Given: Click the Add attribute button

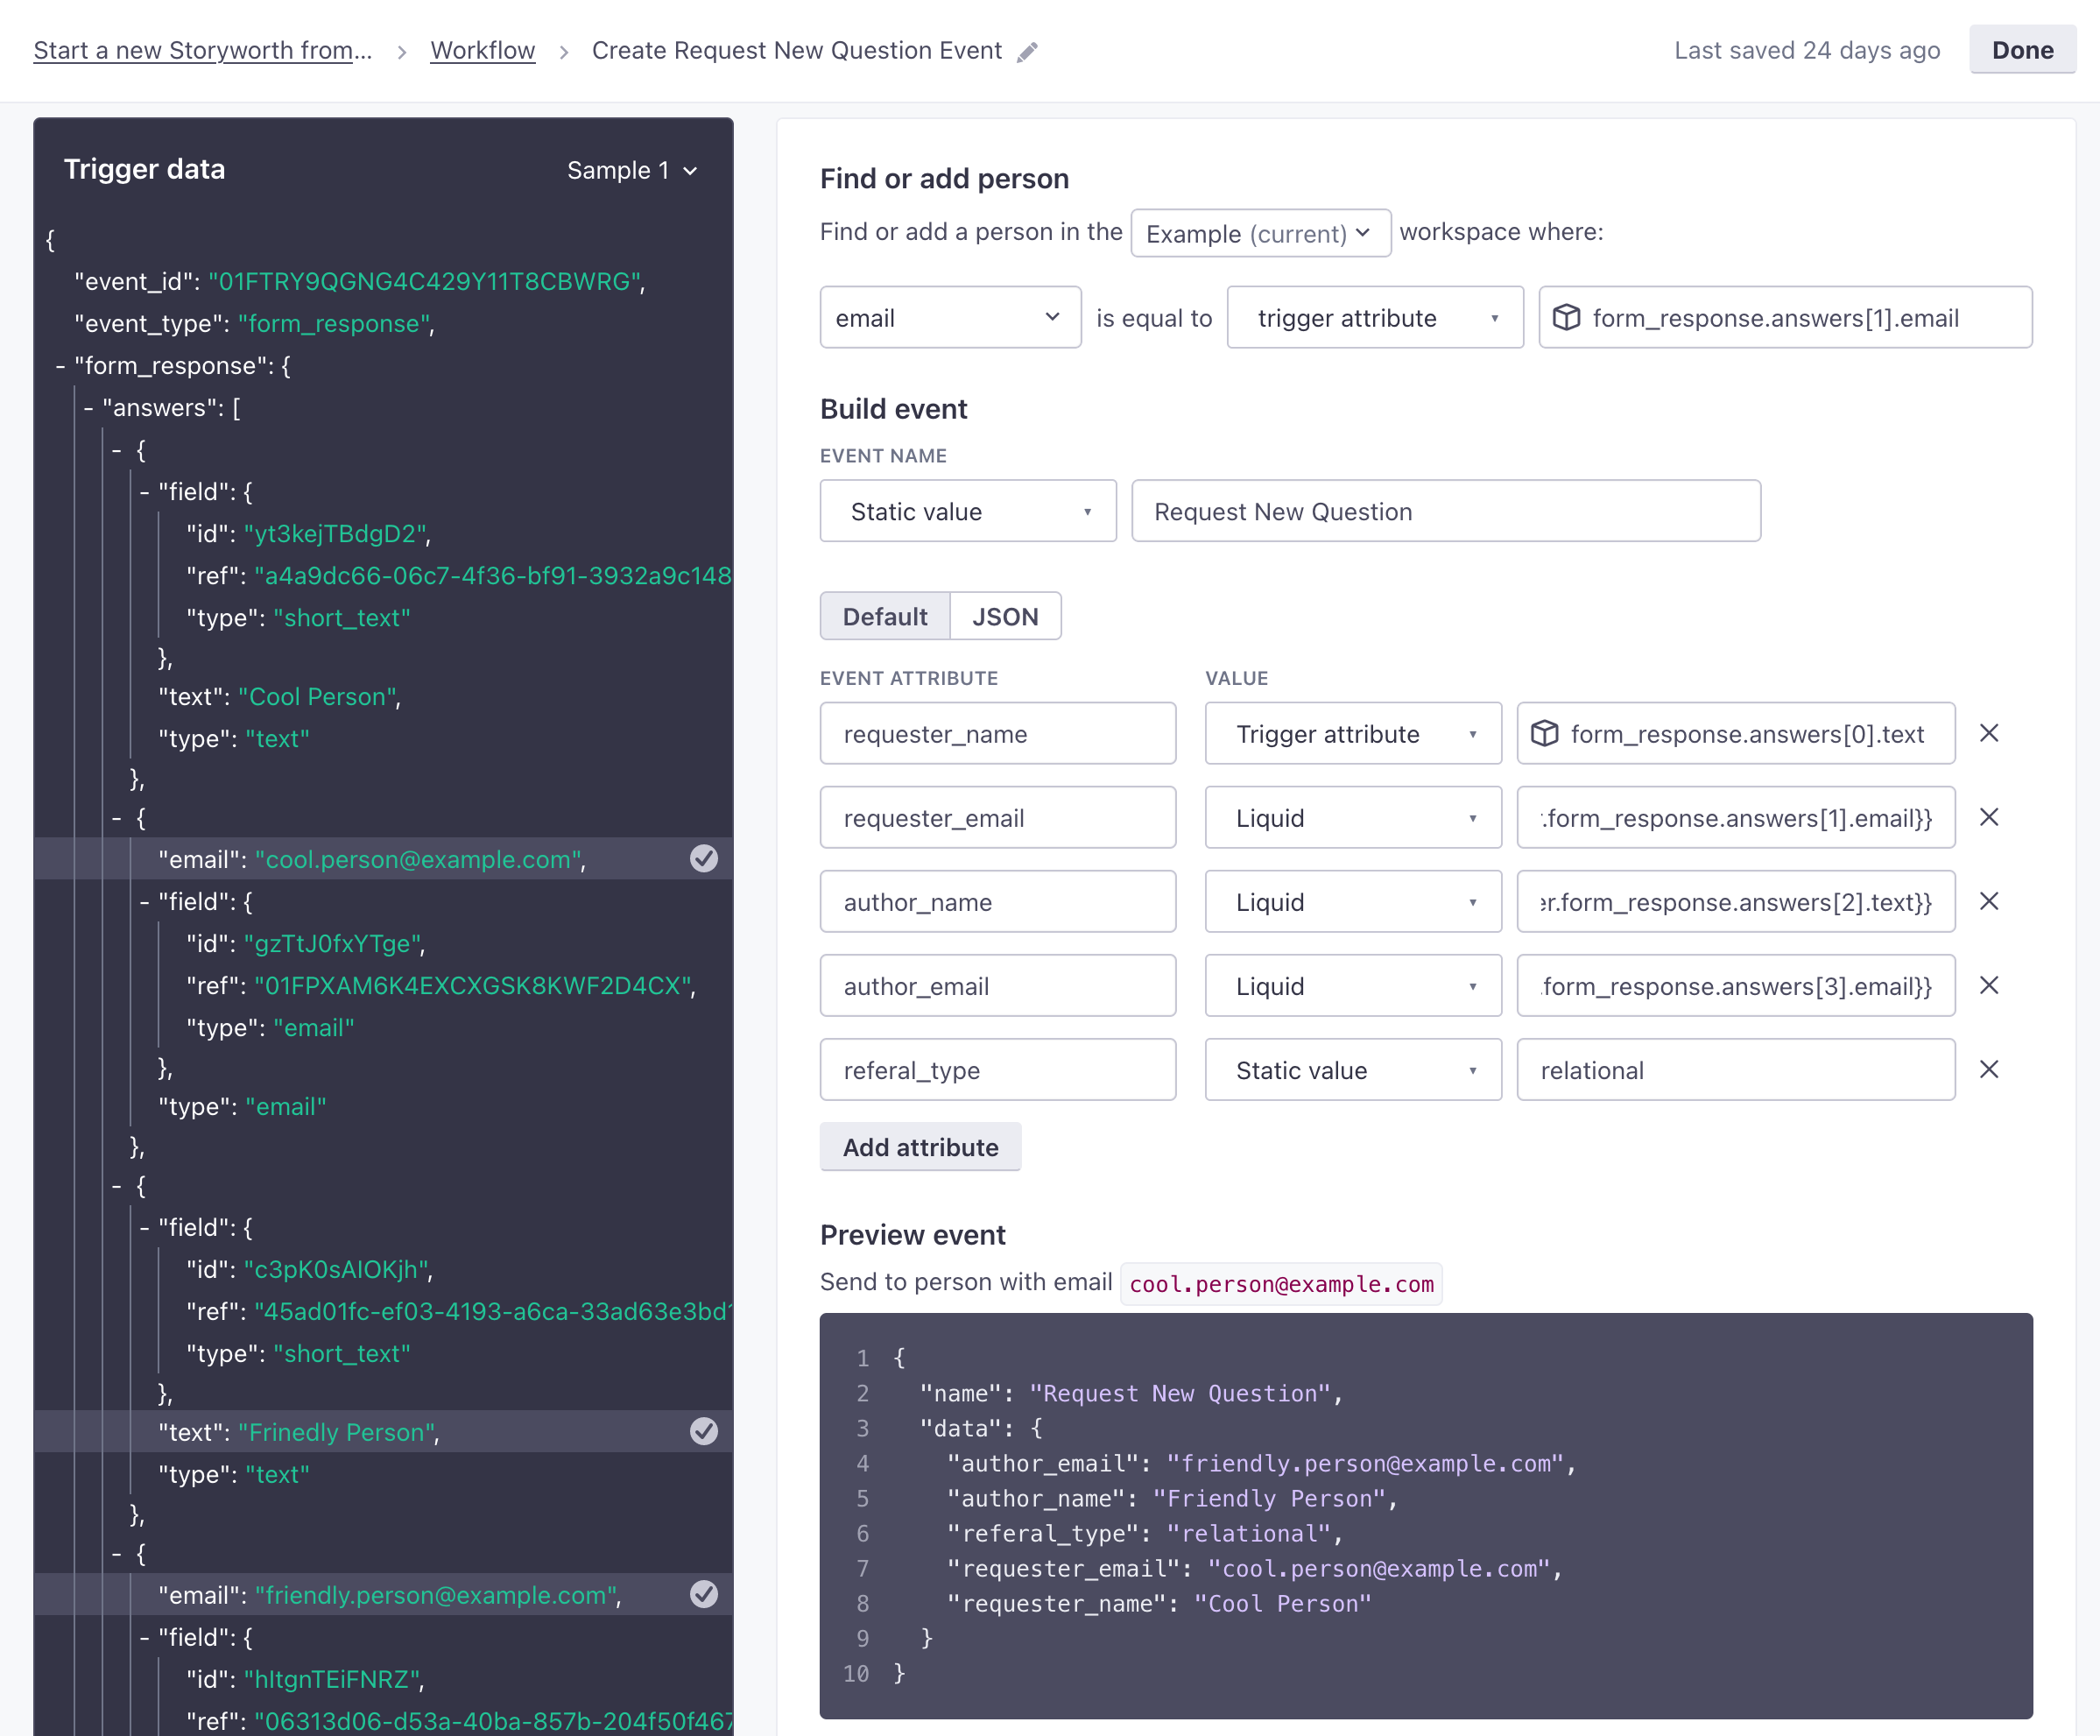Looking at the screenshot, I should (920, 1148).
